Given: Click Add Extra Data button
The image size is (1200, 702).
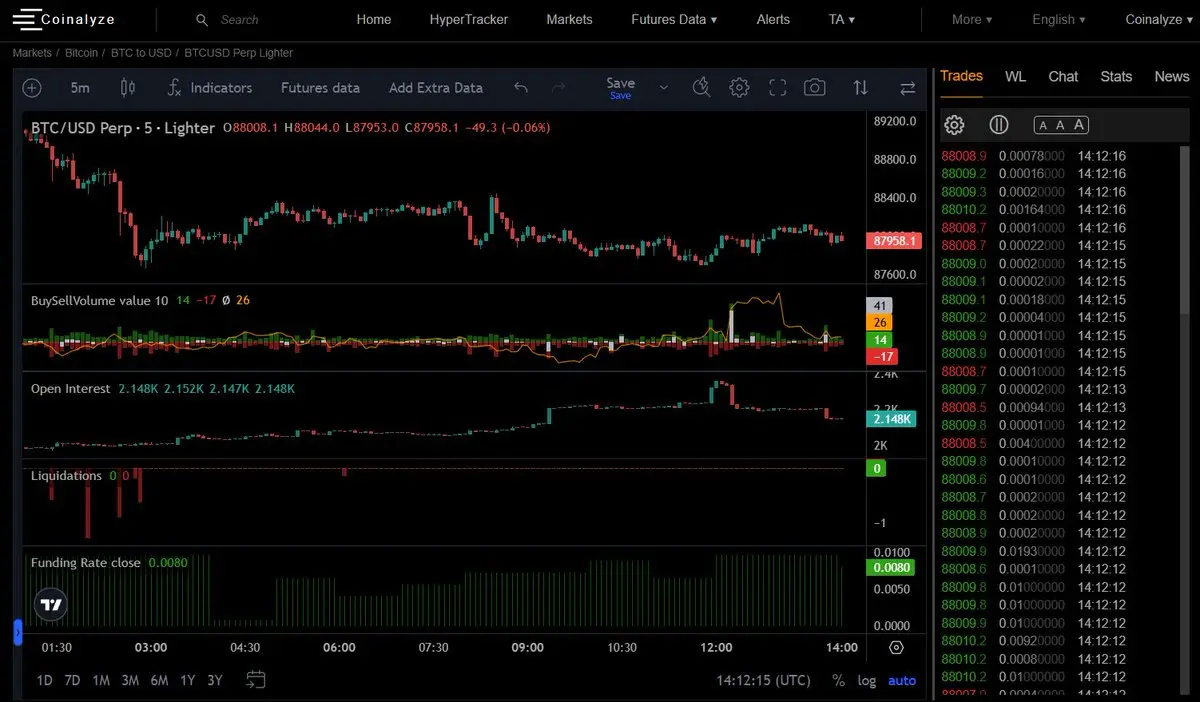Looking at the screenshot, I should click(x=436, y=88).
